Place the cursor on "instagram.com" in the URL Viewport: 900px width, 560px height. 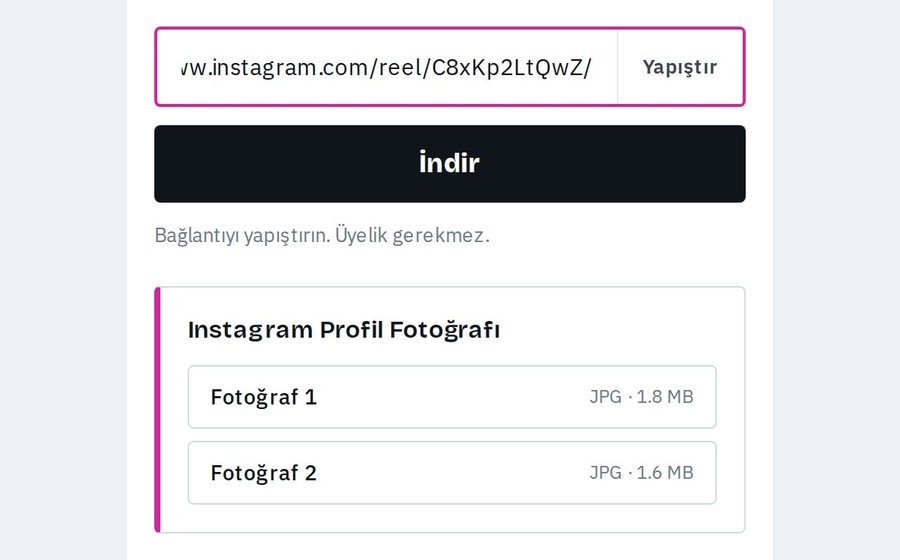coord(292,68)
